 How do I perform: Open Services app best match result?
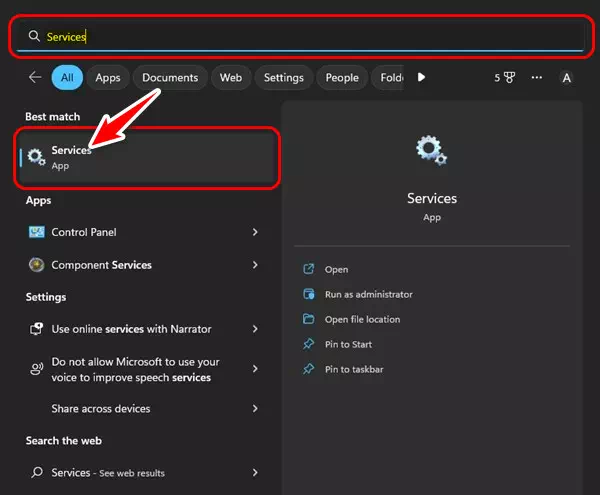tap(147, 158)
